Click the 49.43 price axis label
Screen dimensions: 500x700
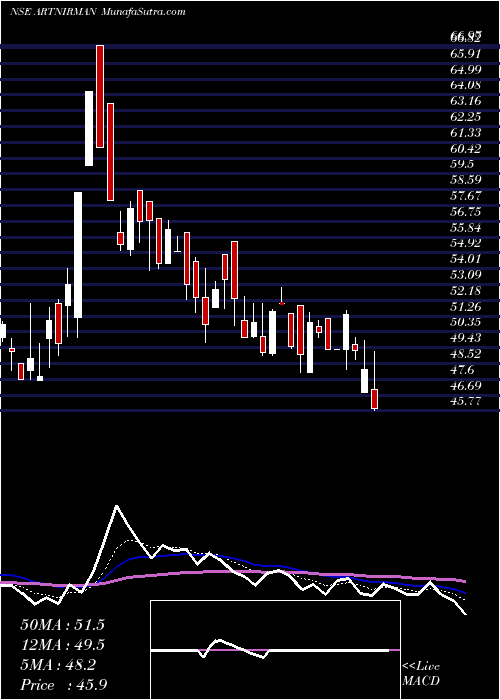(x=467, y=338)
